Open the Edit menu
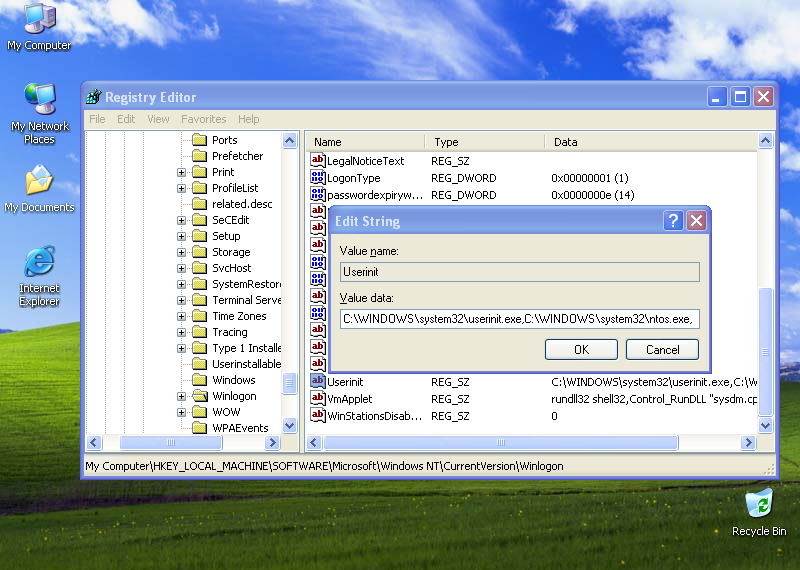 click(x=126, y=119)
